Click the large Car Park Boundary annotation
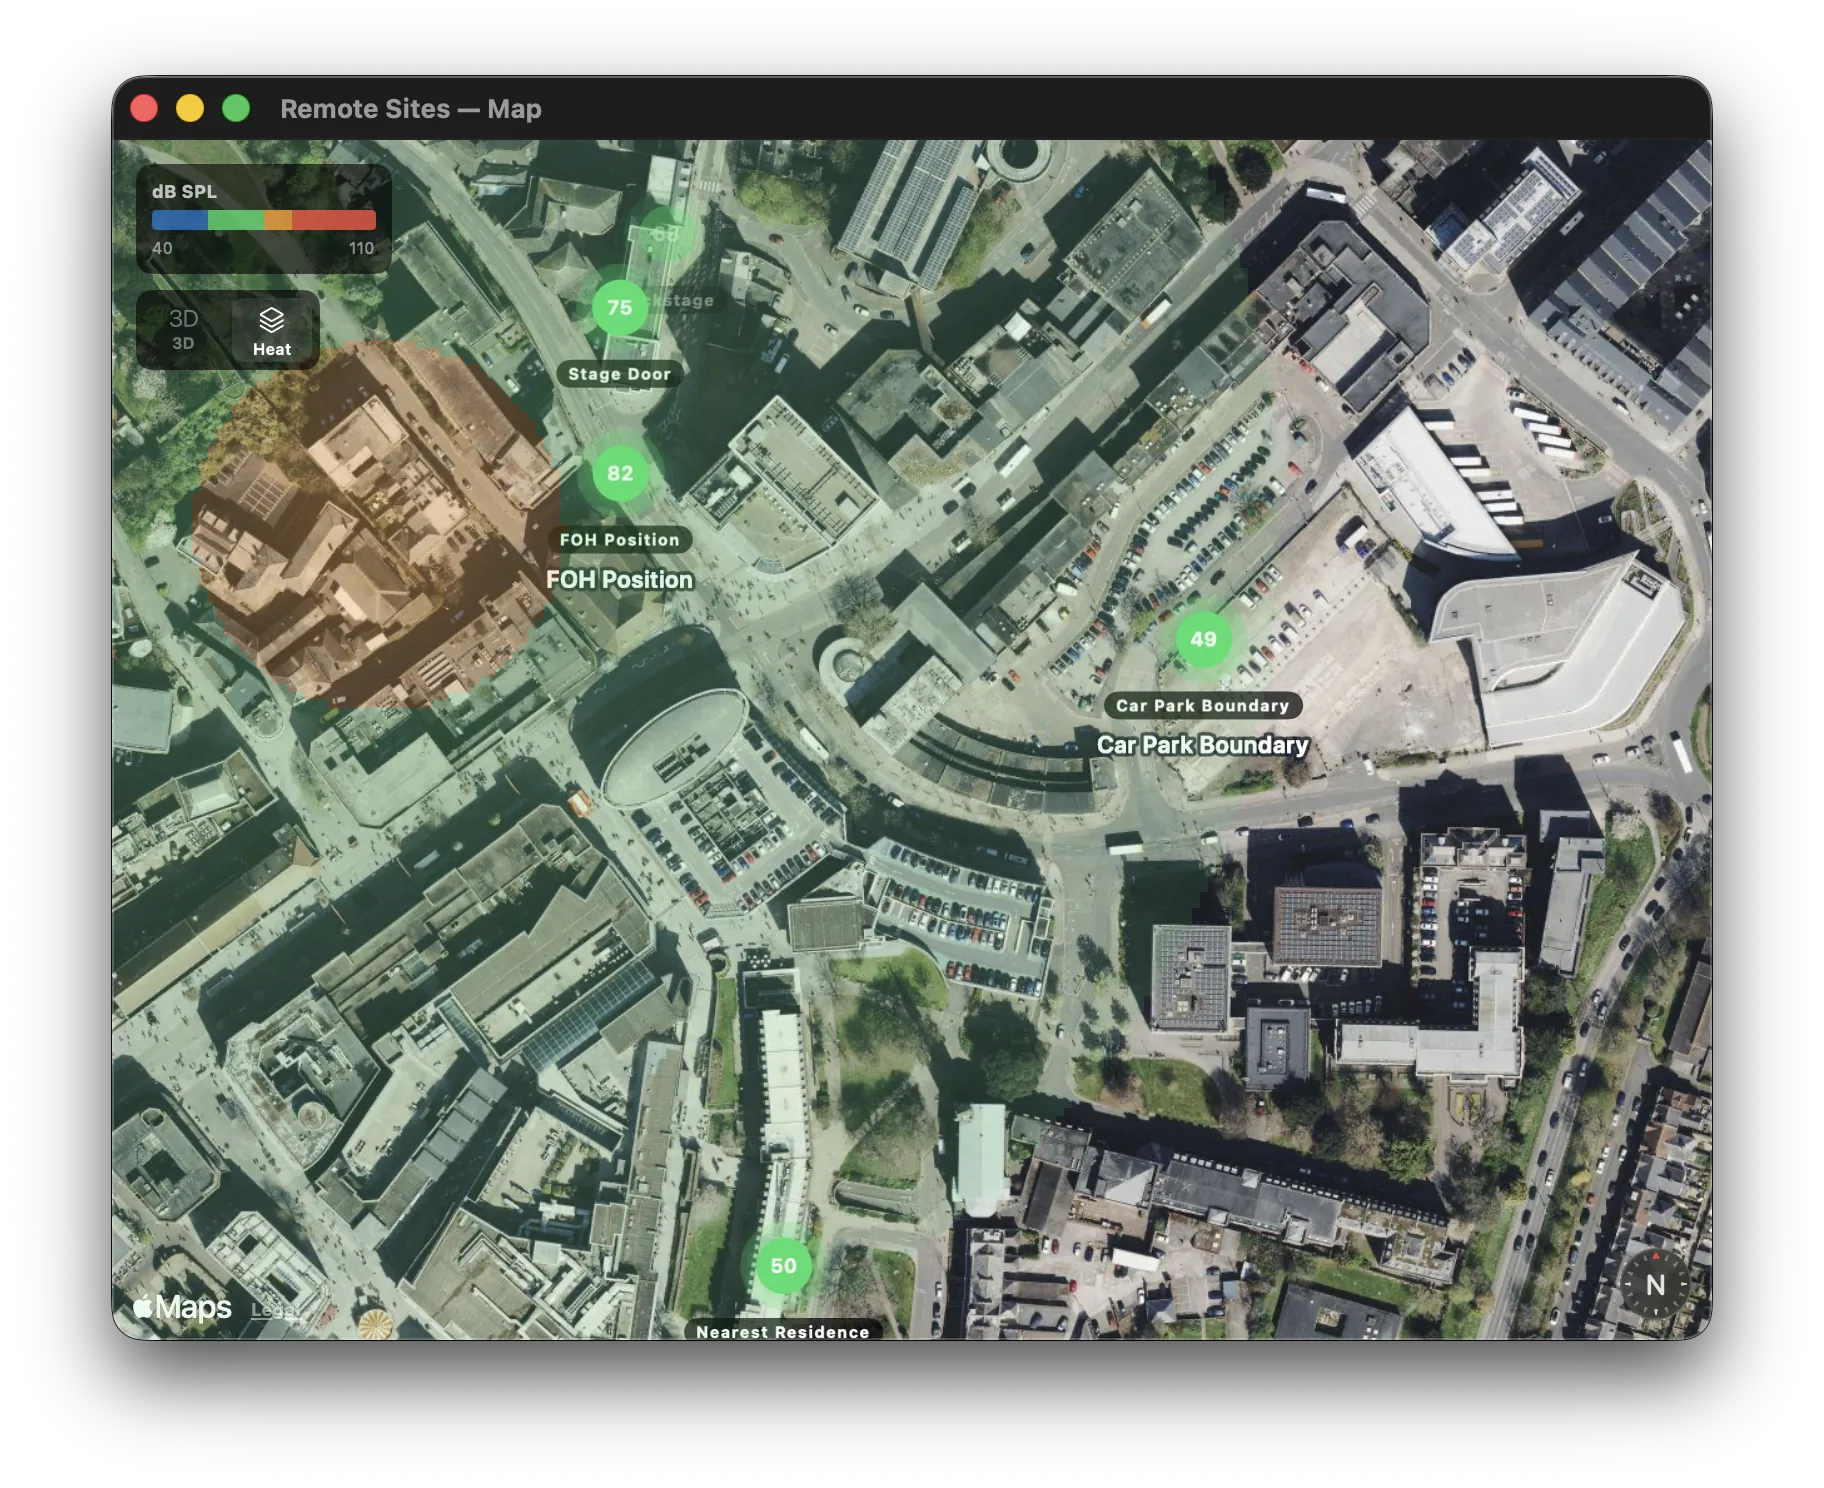 pos(1203,745)
